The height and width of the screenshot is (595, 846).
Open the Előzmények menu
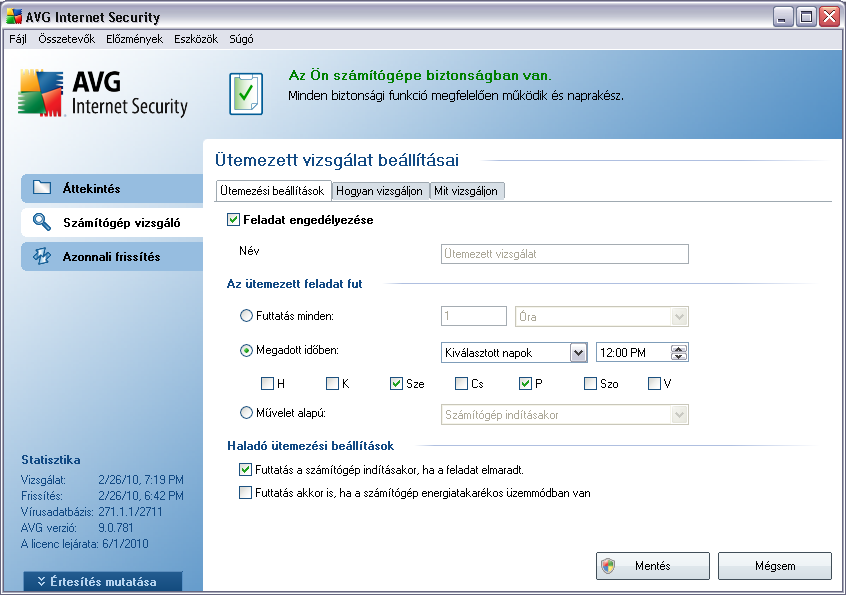coord(134,39)
